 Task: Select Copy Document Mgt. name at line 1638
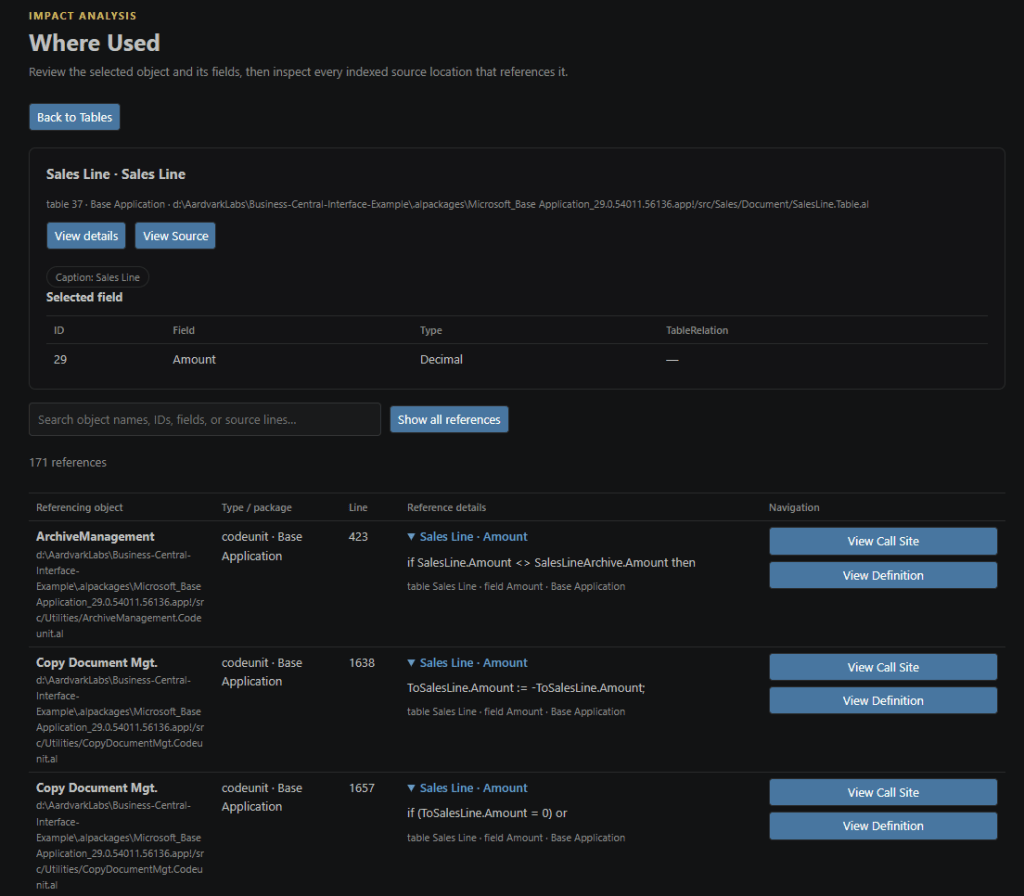[x=97, y=662]
